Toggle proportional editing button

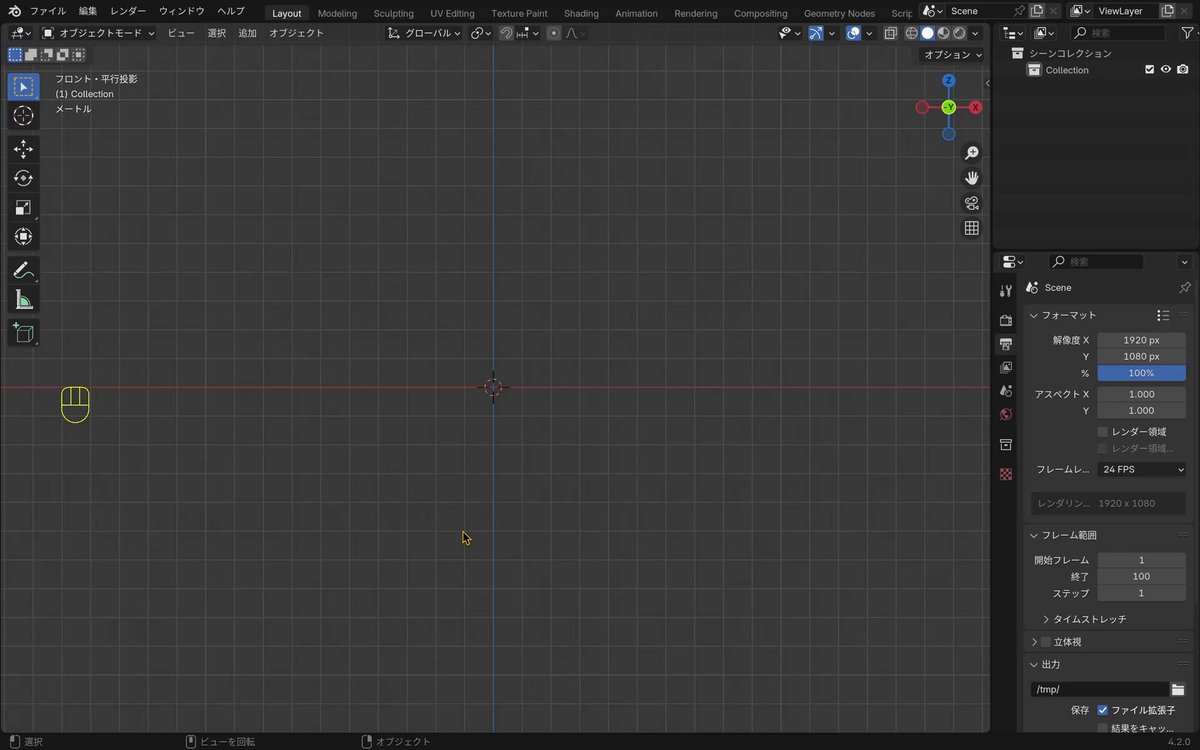553,33
